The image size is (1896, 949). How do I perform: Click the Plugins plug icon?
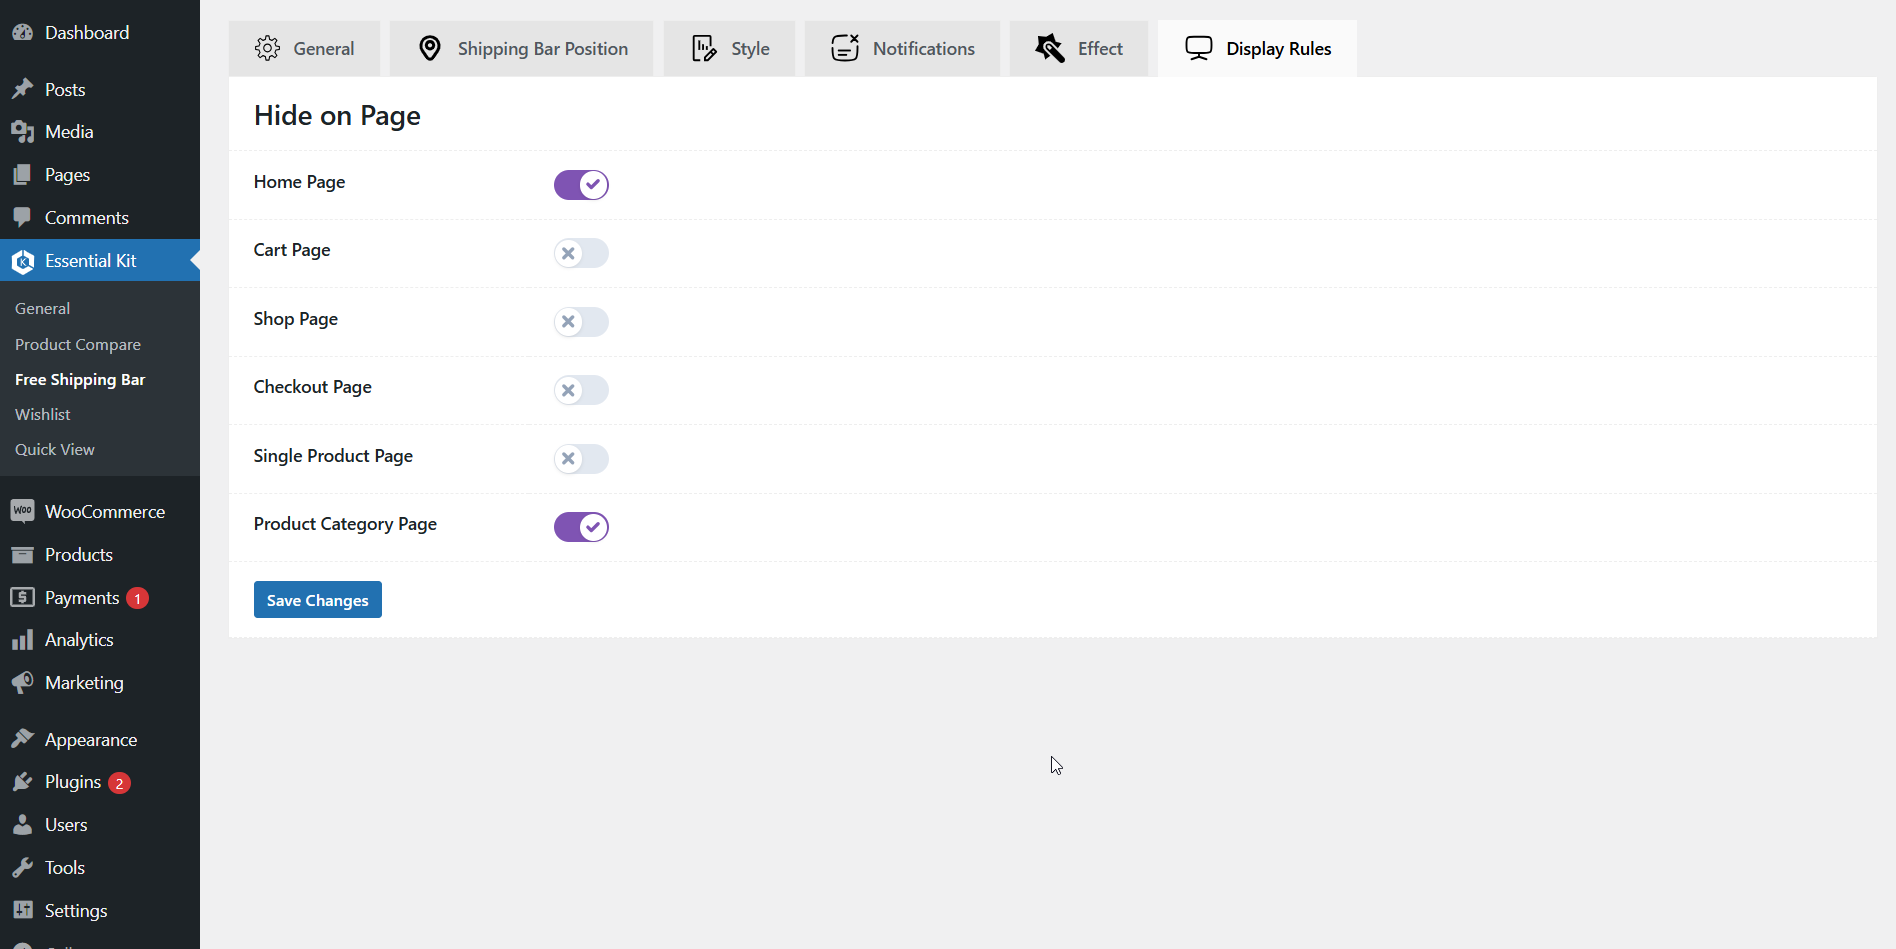(23, 782)
